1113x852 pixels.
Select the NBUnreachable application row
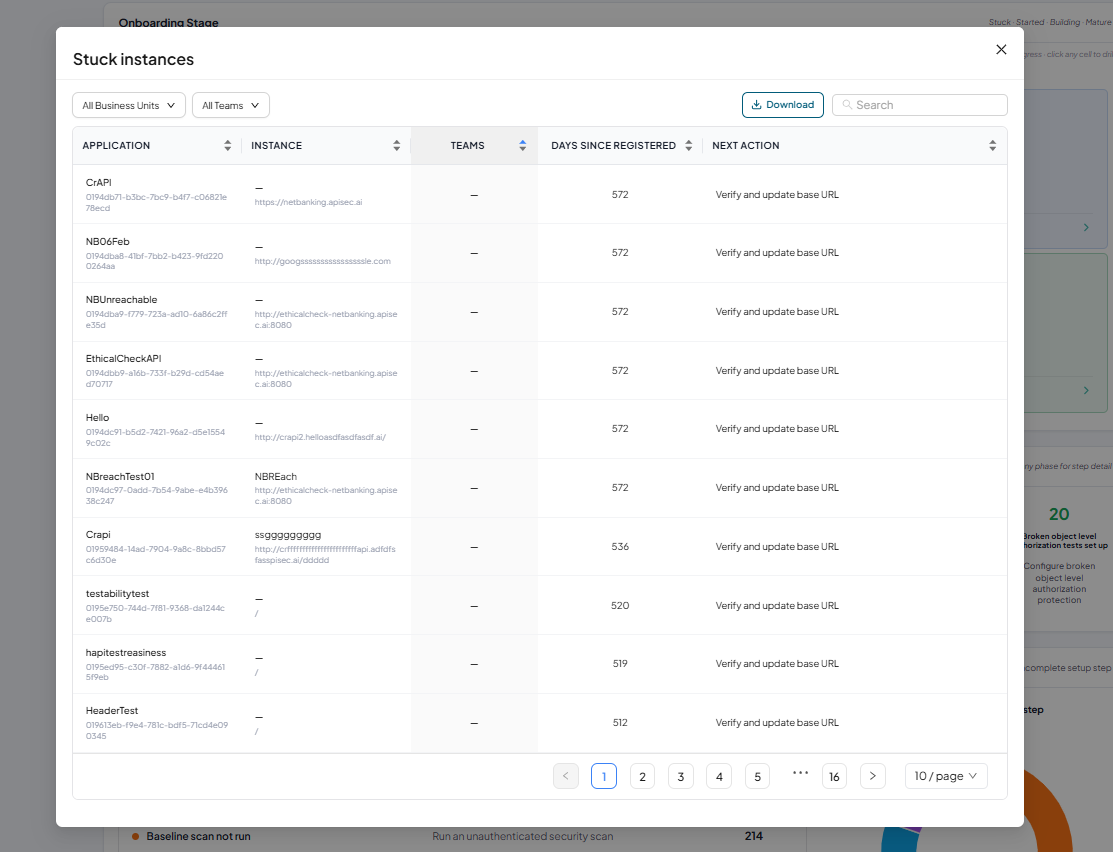click(x=539, y=312)
